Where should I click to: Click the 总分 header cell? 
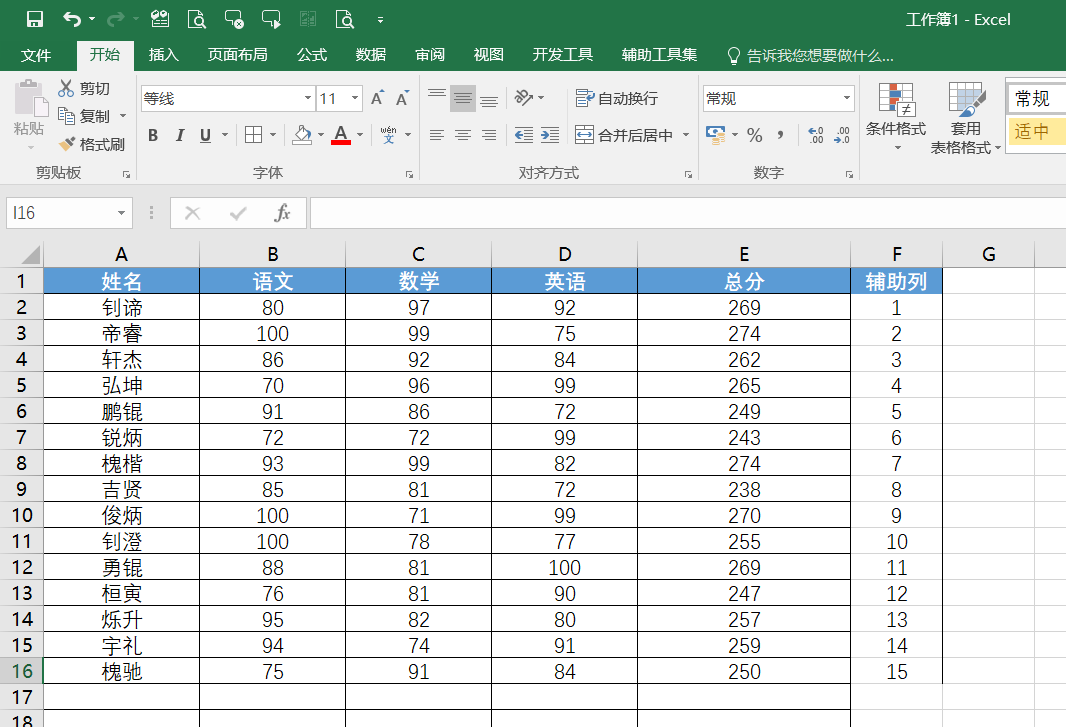744,281
